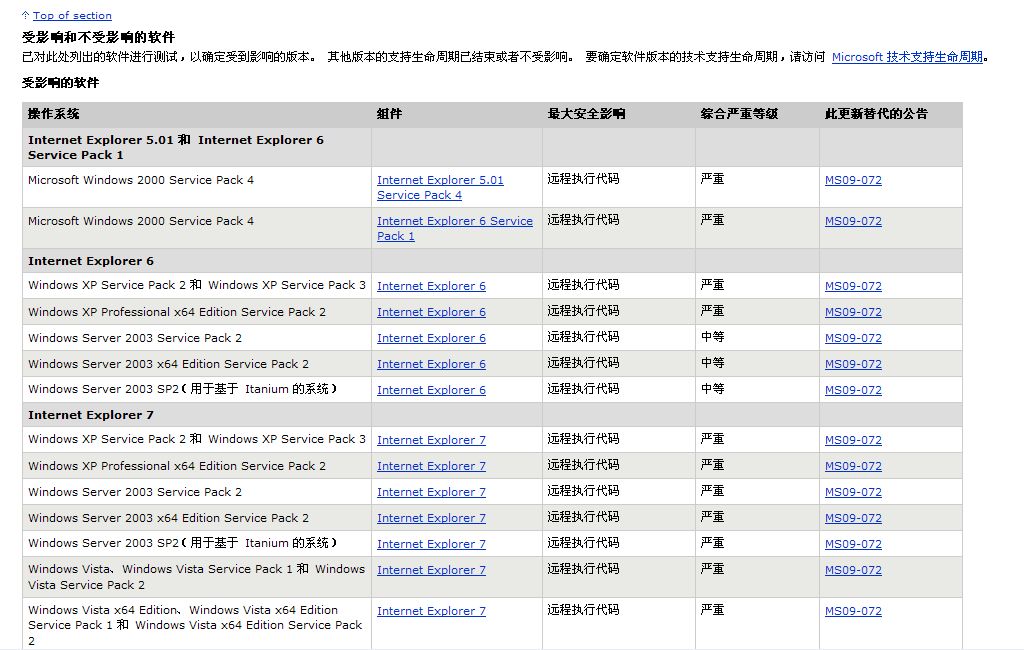Open Internet Explorer 7 link for Server 2003 x64 Edition

[431, 518]
